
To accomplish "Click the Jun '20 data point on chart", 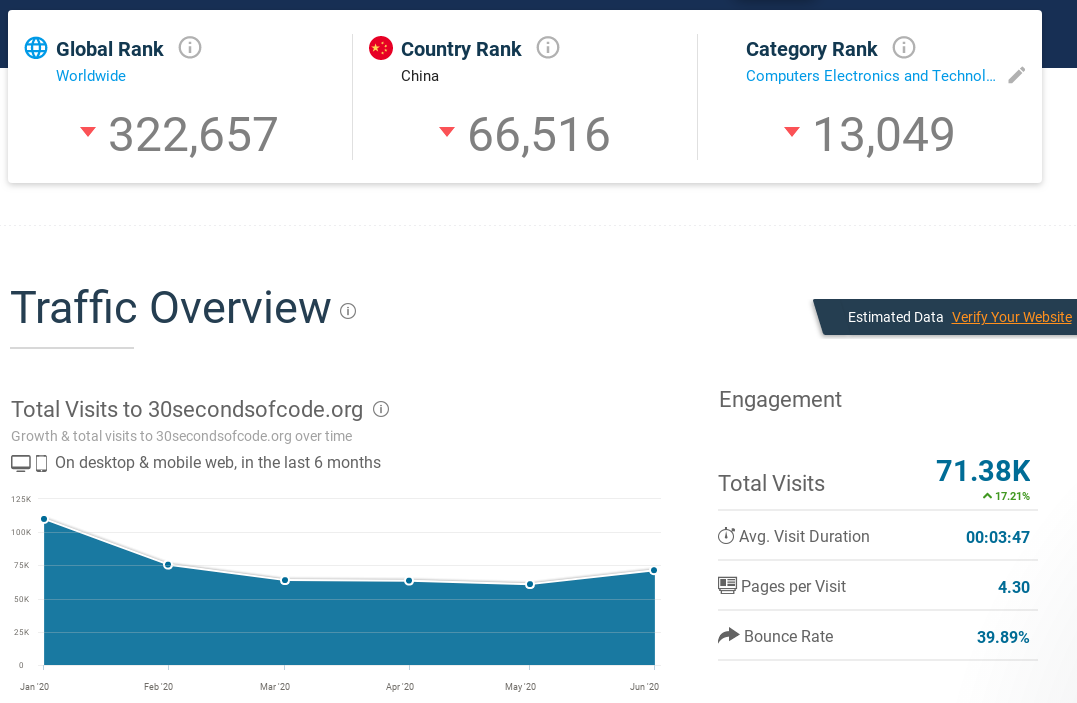I will (x=654, y=571).
